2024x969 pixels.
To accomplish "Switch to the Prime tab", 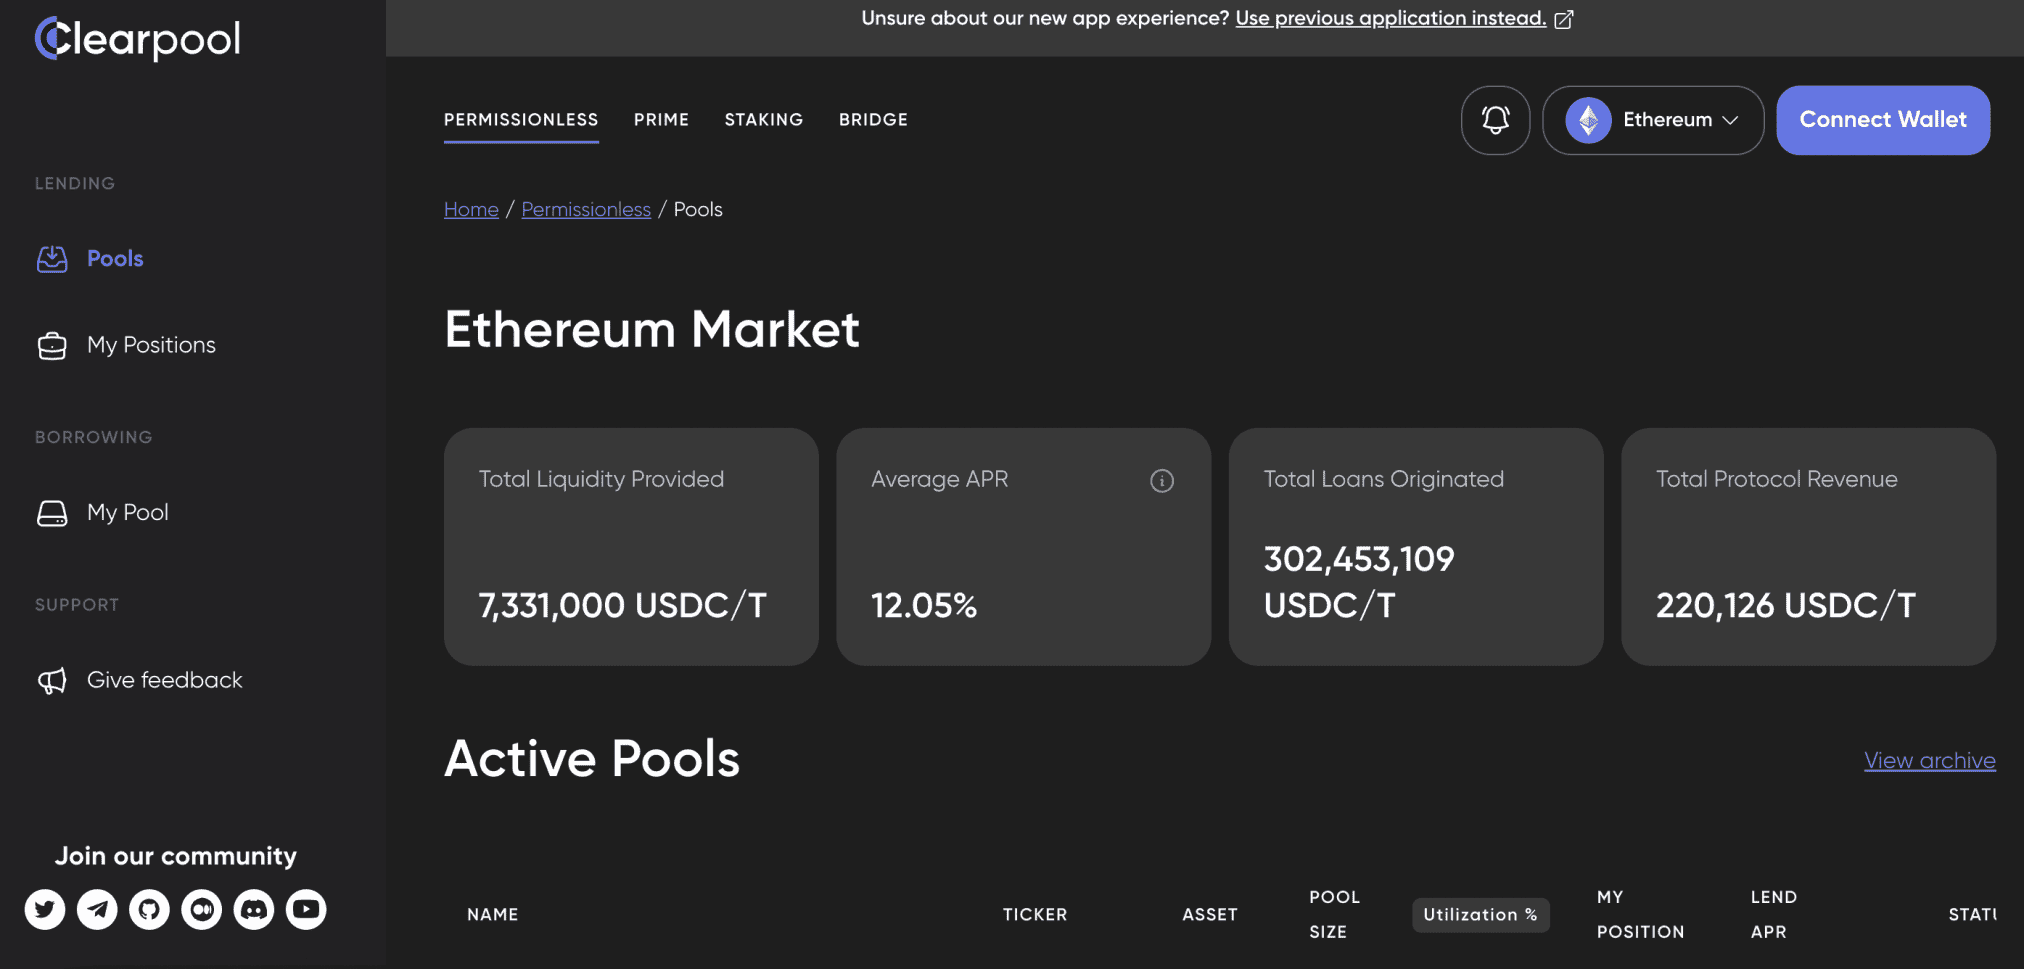I will pos(661,120).
